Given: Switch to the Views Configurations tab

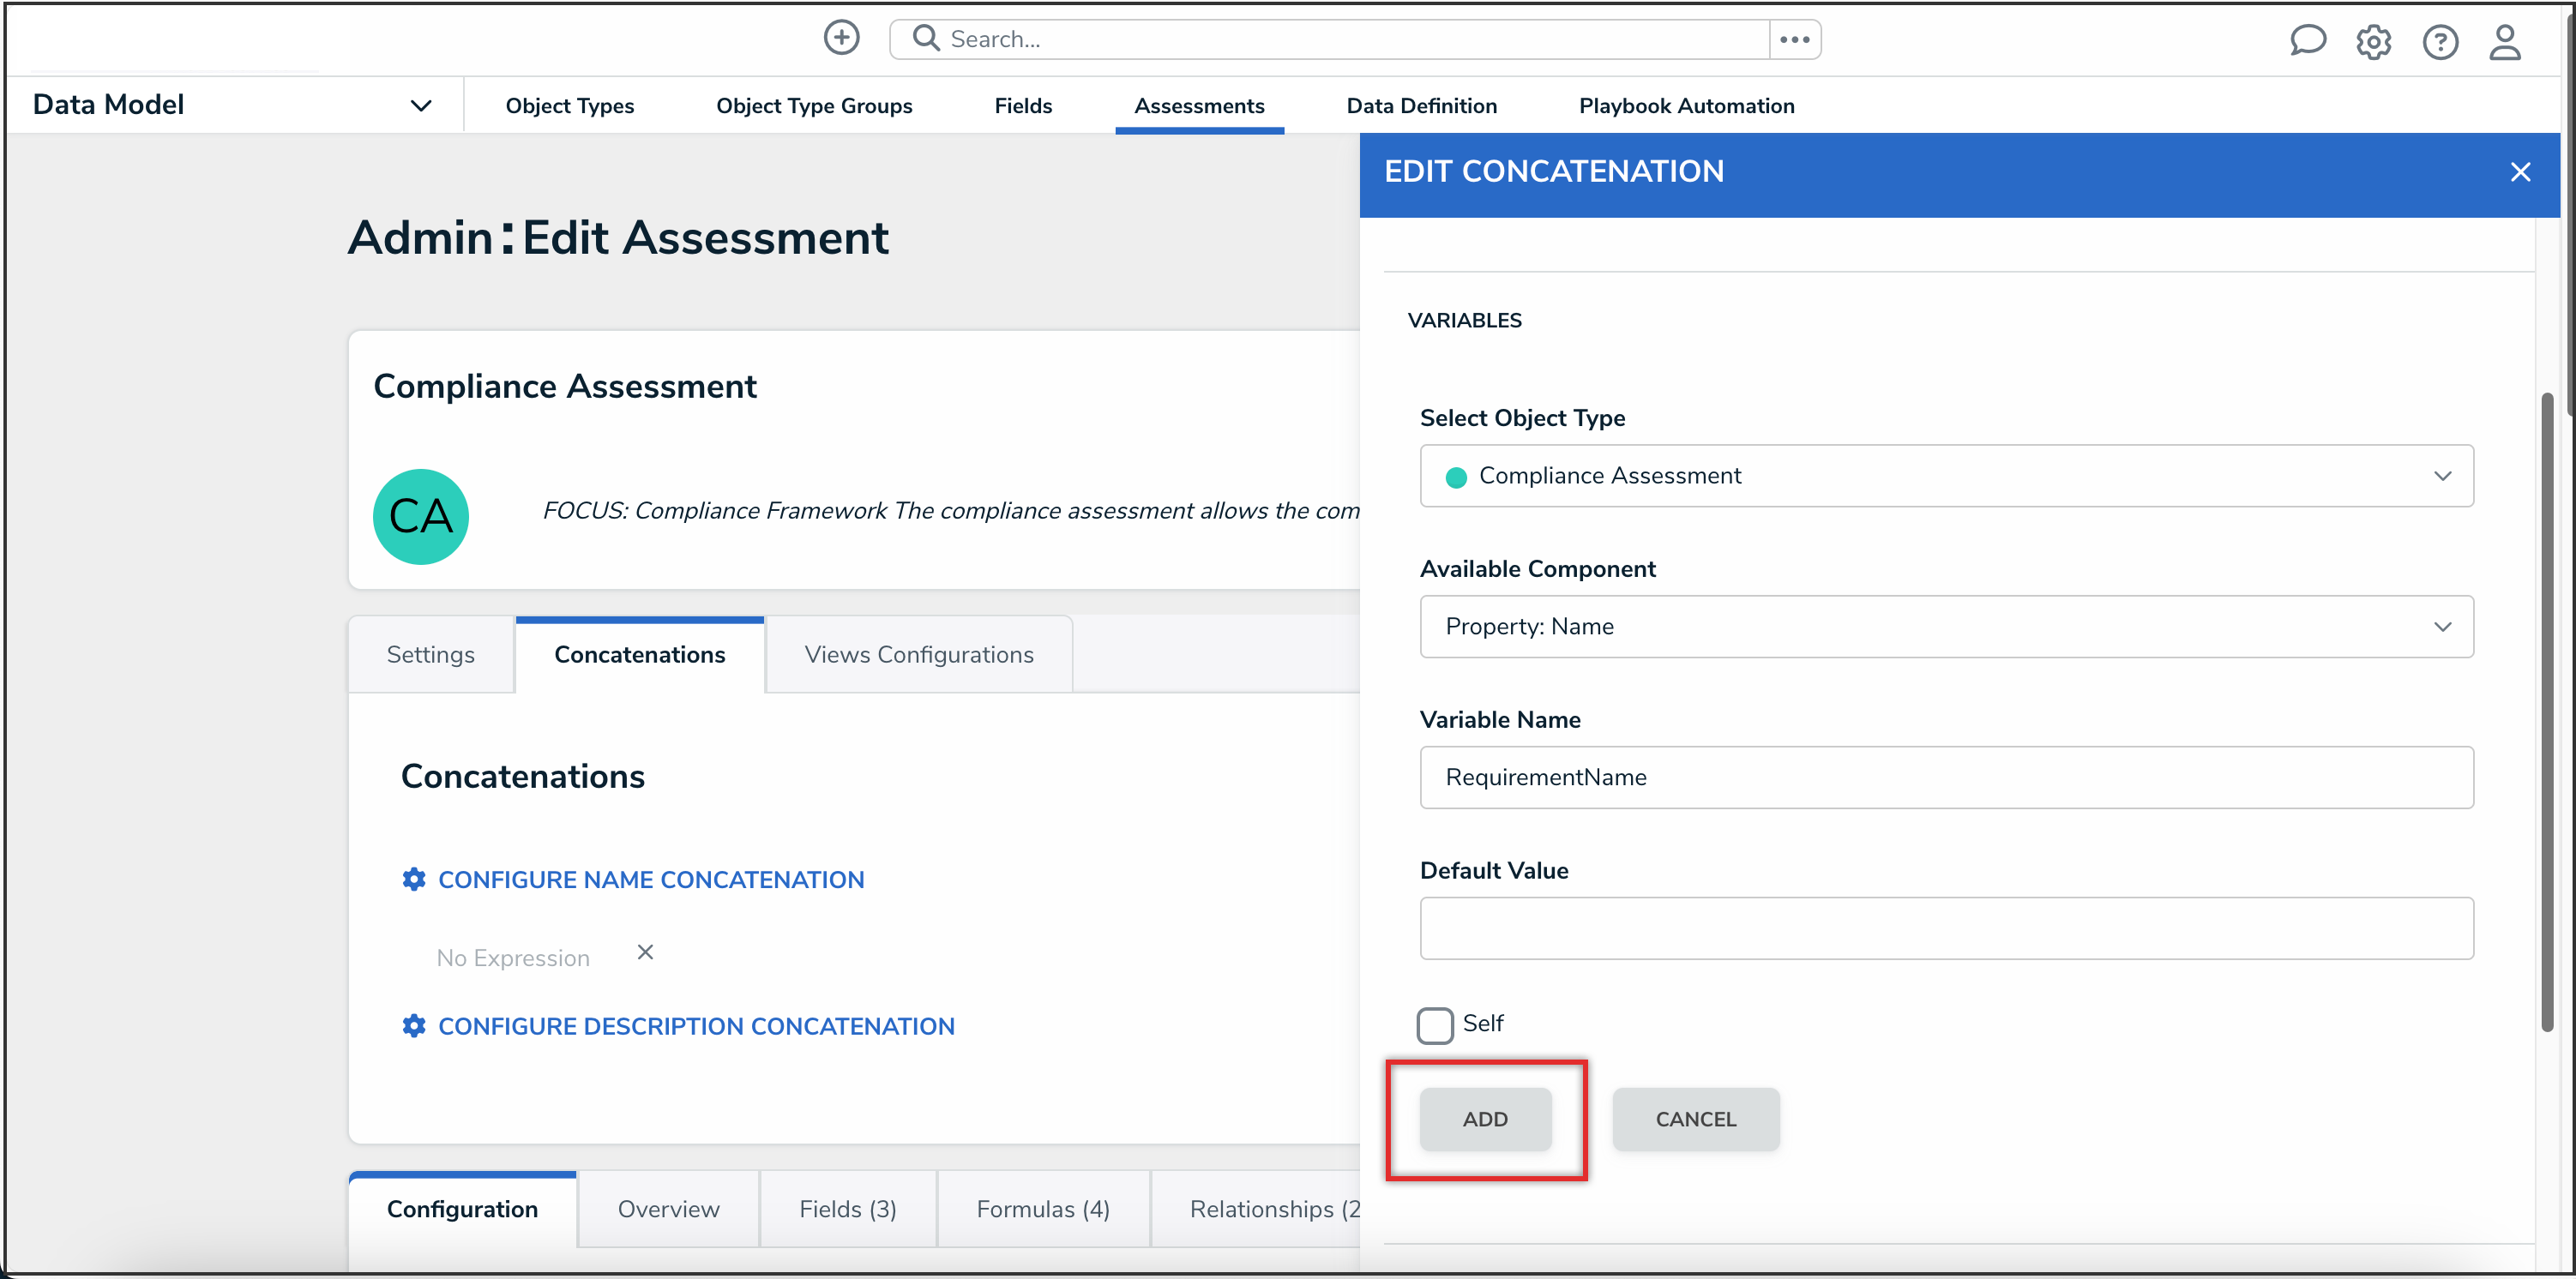Looking at the screenshot, I should [x=918, y=654].
